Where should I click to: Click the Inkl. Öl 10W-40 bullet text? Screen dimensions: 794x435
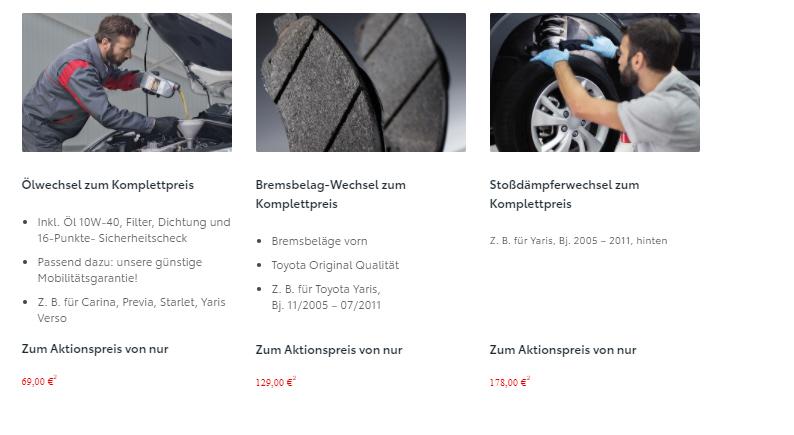tap(134, 230)
